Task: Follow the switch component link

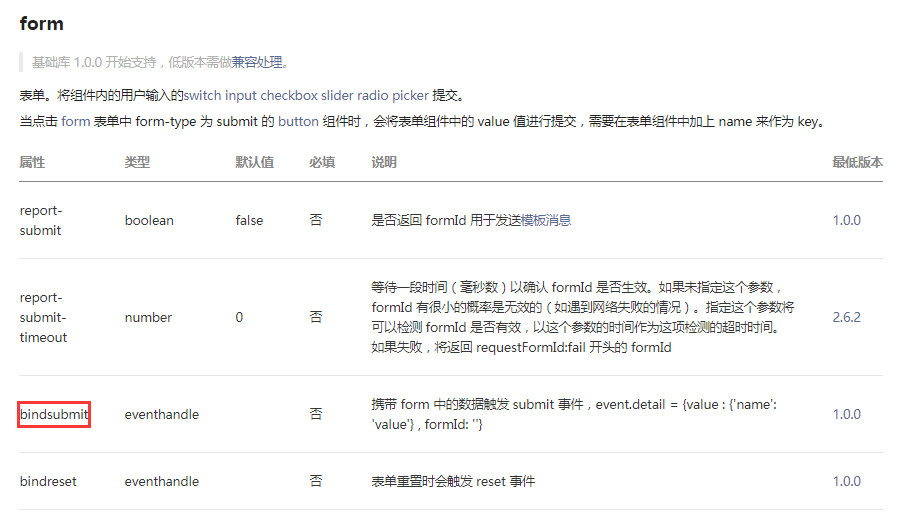Action: coord(202,95)
